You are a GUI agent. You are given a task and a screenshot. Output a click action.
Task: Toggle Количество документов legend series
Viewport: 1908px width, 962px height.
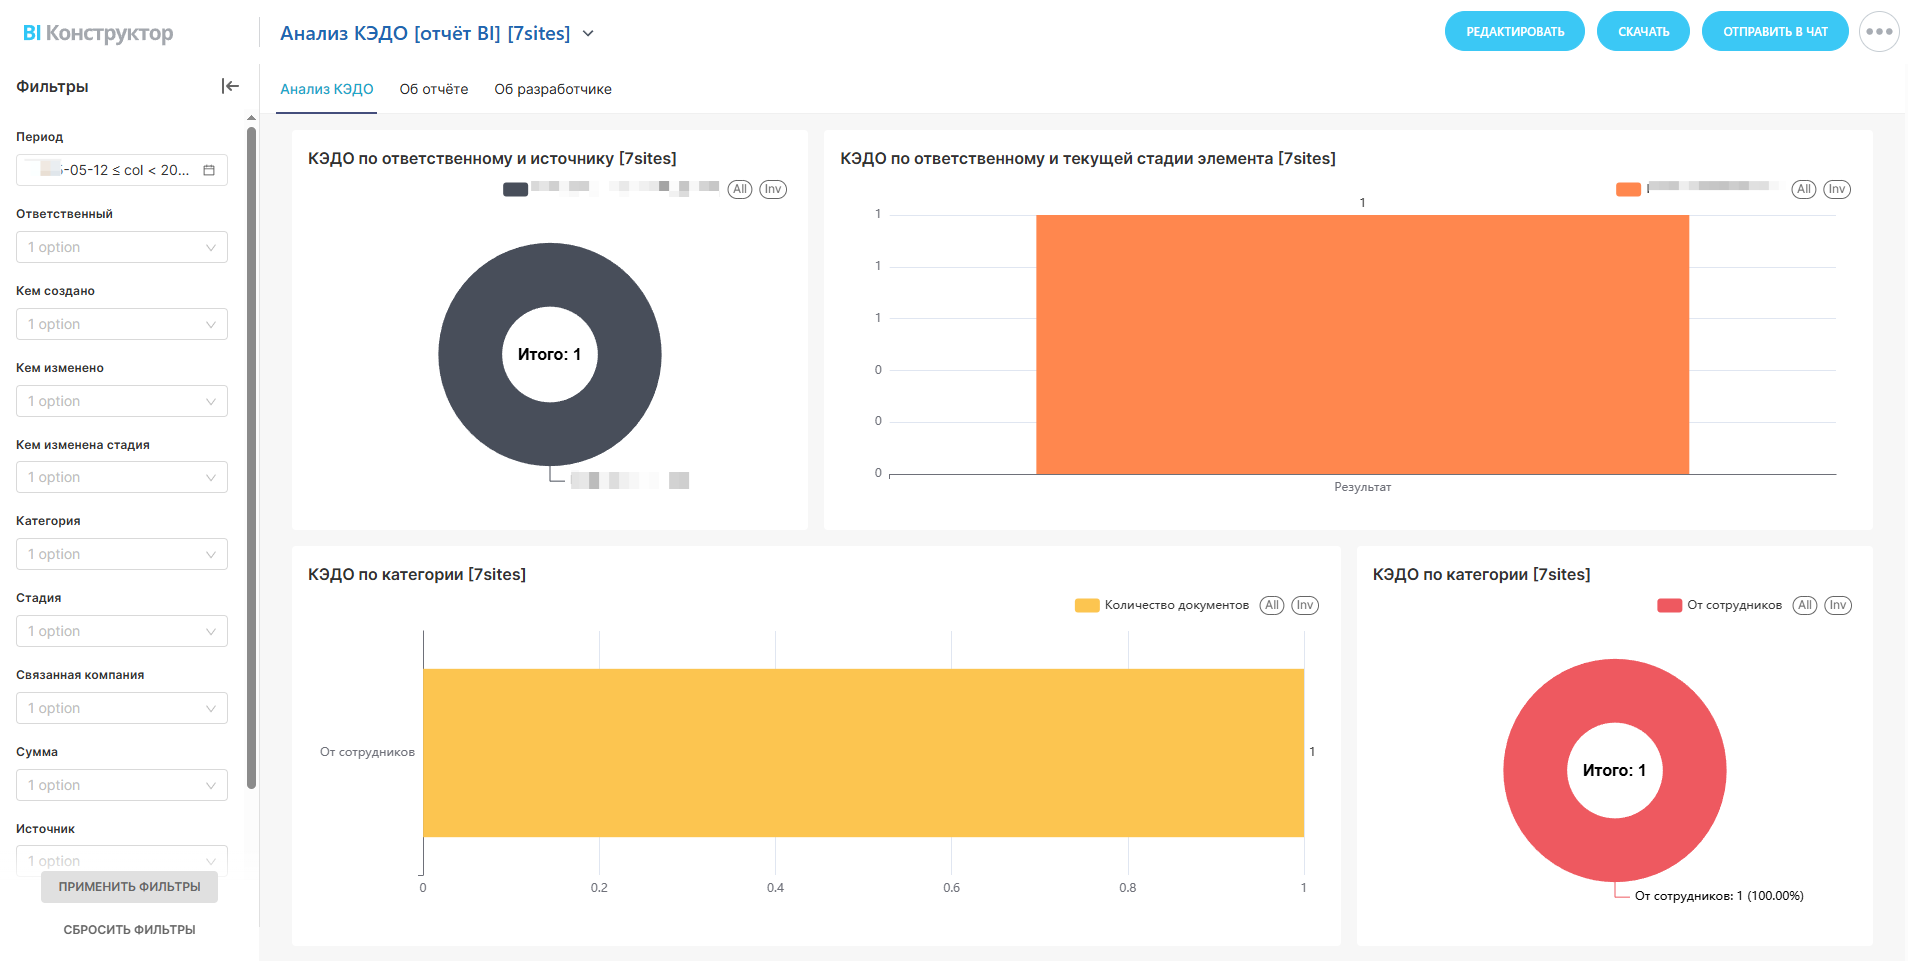[x=1161, y=605]
